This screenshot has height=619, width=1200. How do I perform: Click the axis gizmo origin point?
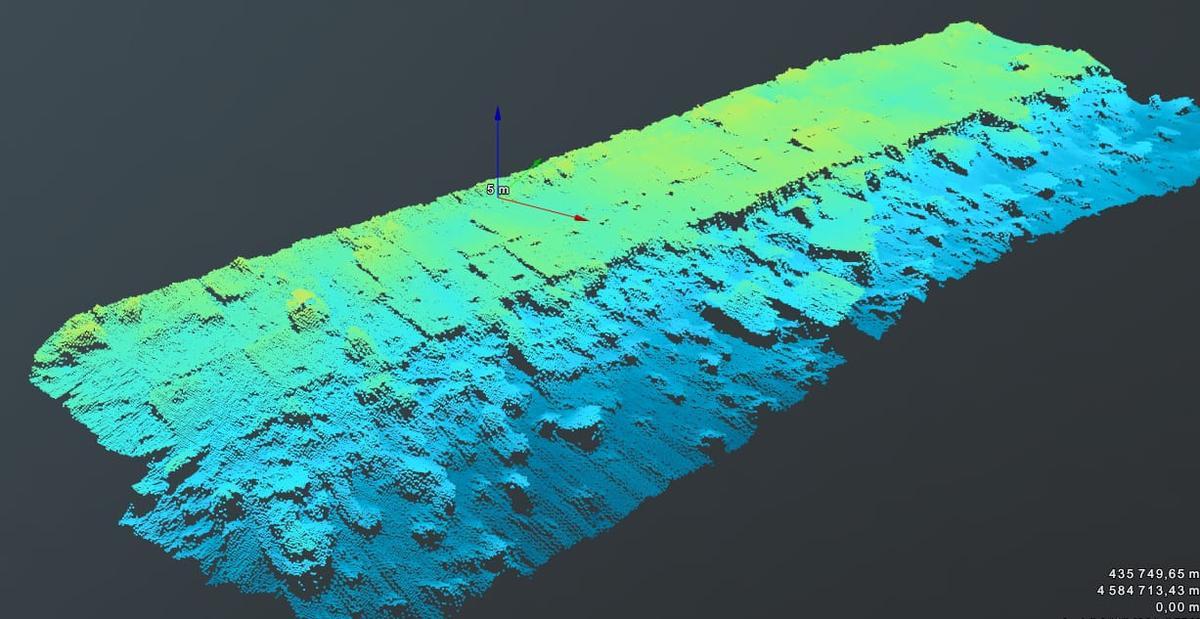[x=498, y=197]
